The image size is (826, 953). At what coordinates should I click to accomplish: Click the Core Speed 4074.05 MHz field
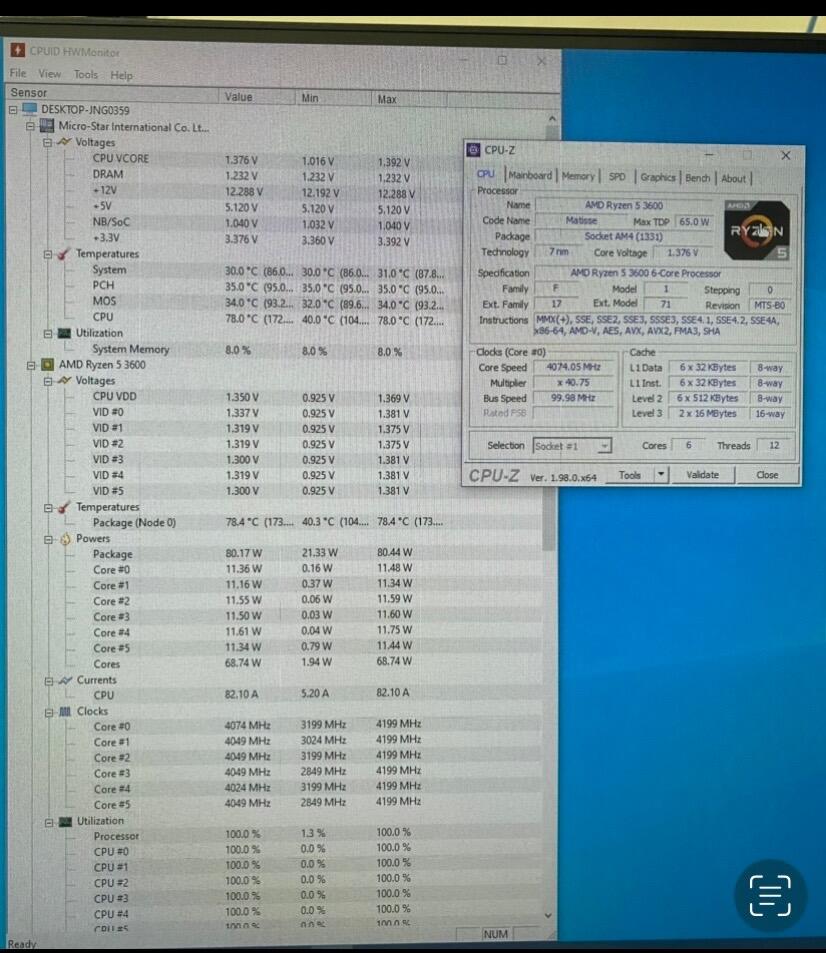[x=573, y=367]
